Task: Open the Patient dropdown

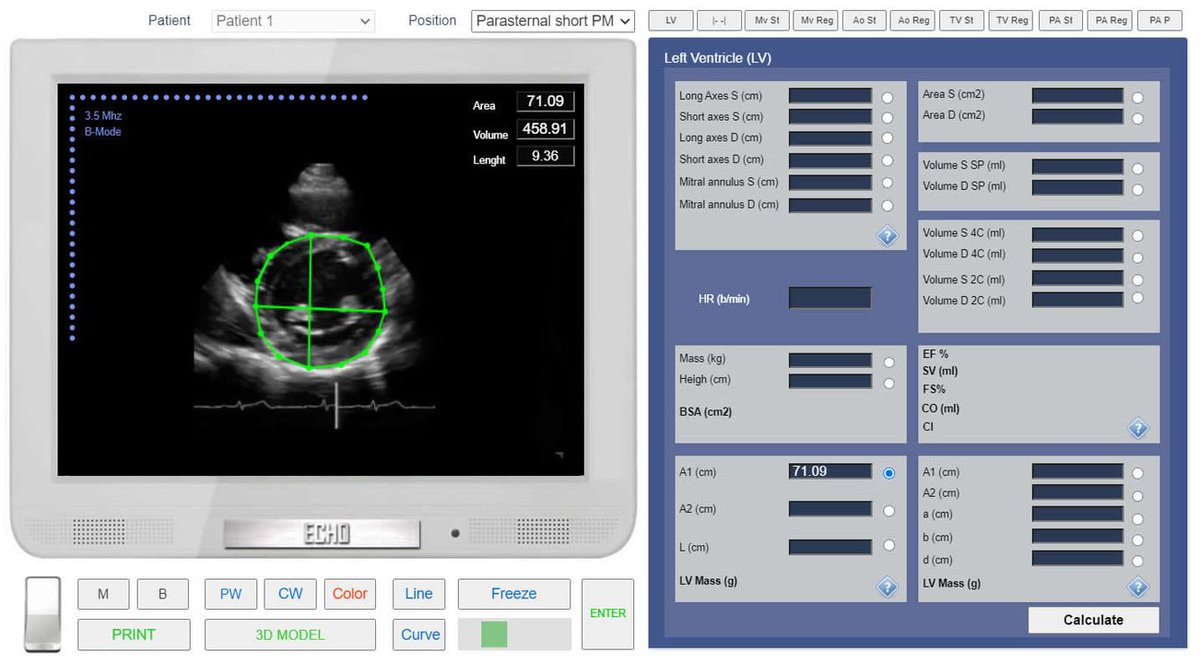Action: [x=293, y=21]
